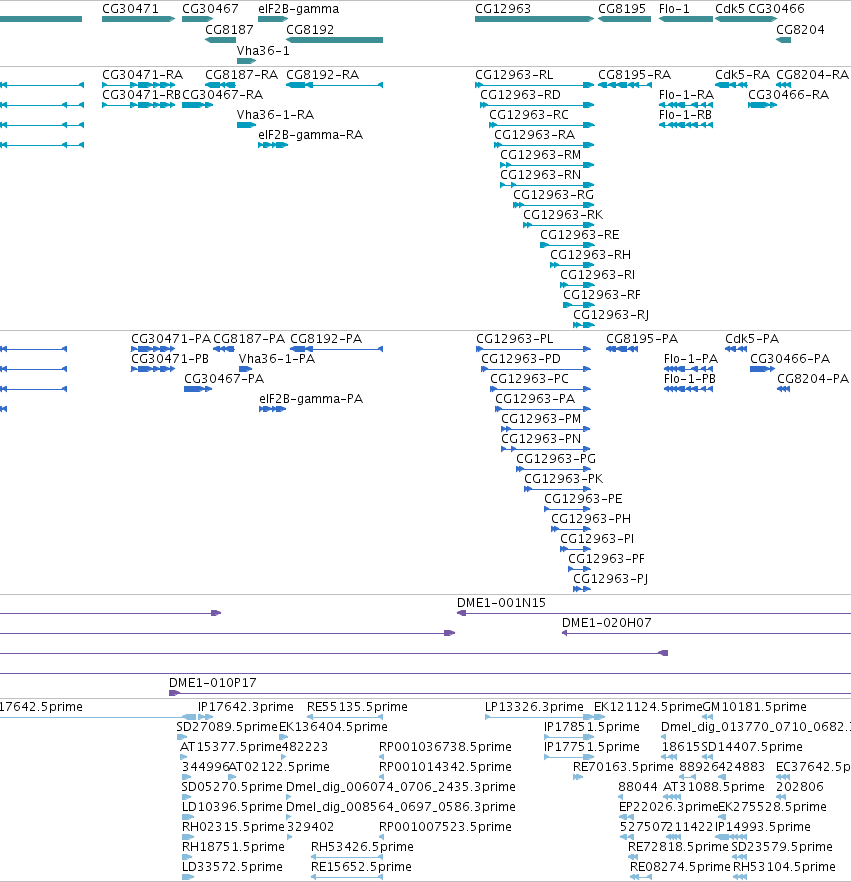This screenshot has width=851, height=882.
Task: Click the CG8187 gene label
Action: tap(229, 30)
